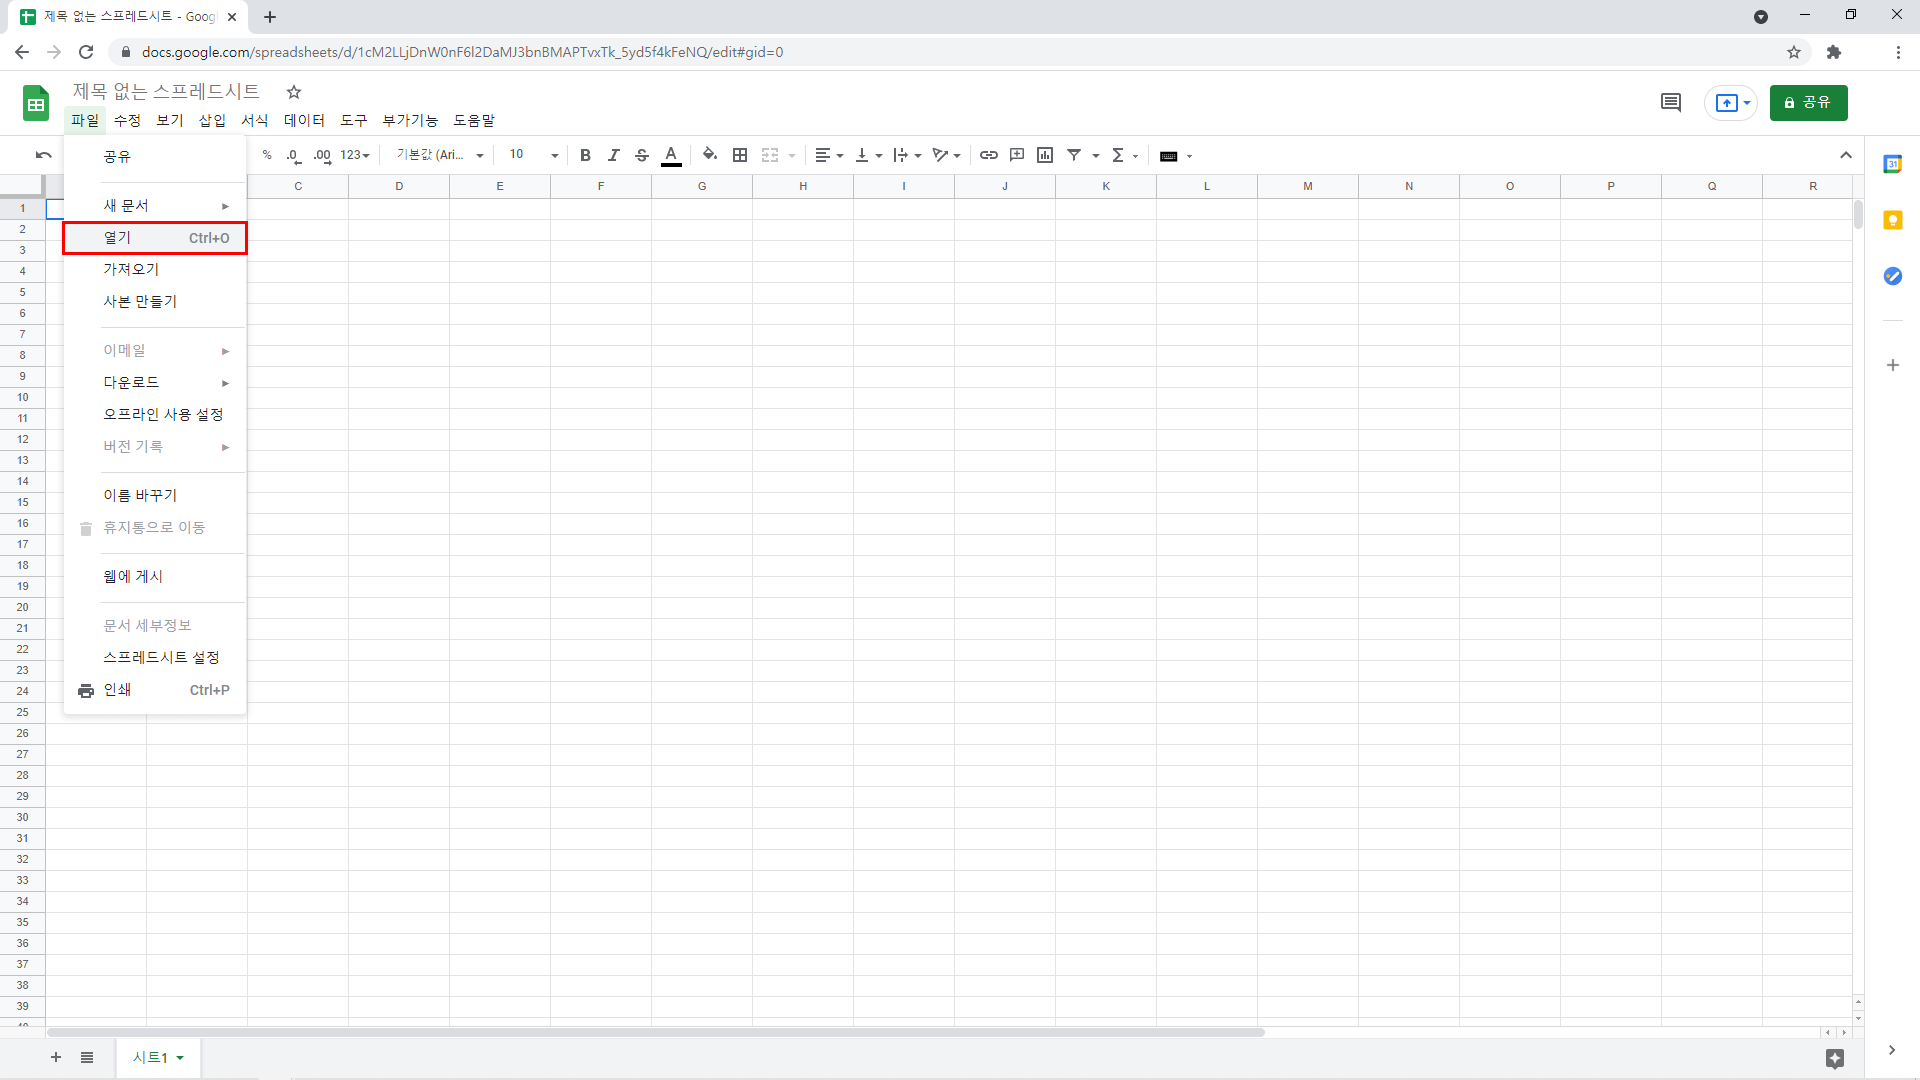The image size is (1920, 1080).
Task: Open Google Keep in side panel
Action: pos(1892,220)
